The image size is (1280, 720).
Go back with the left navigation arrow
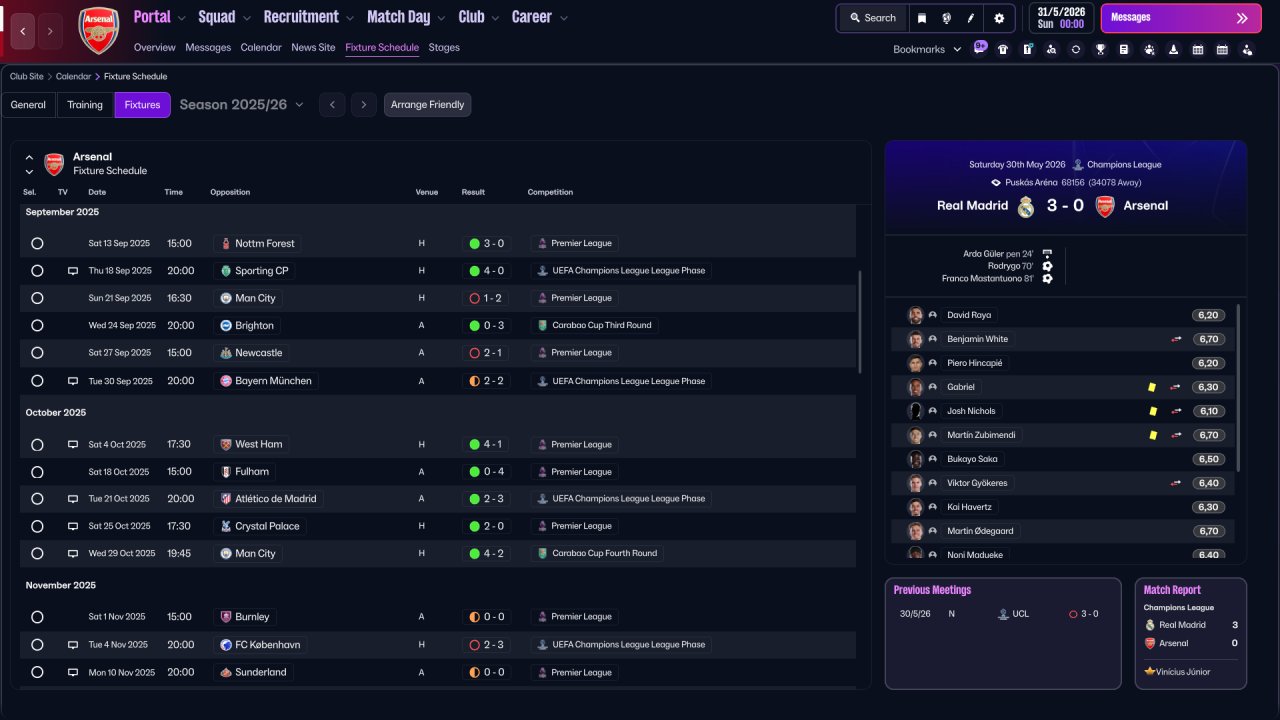coord(24,32)
